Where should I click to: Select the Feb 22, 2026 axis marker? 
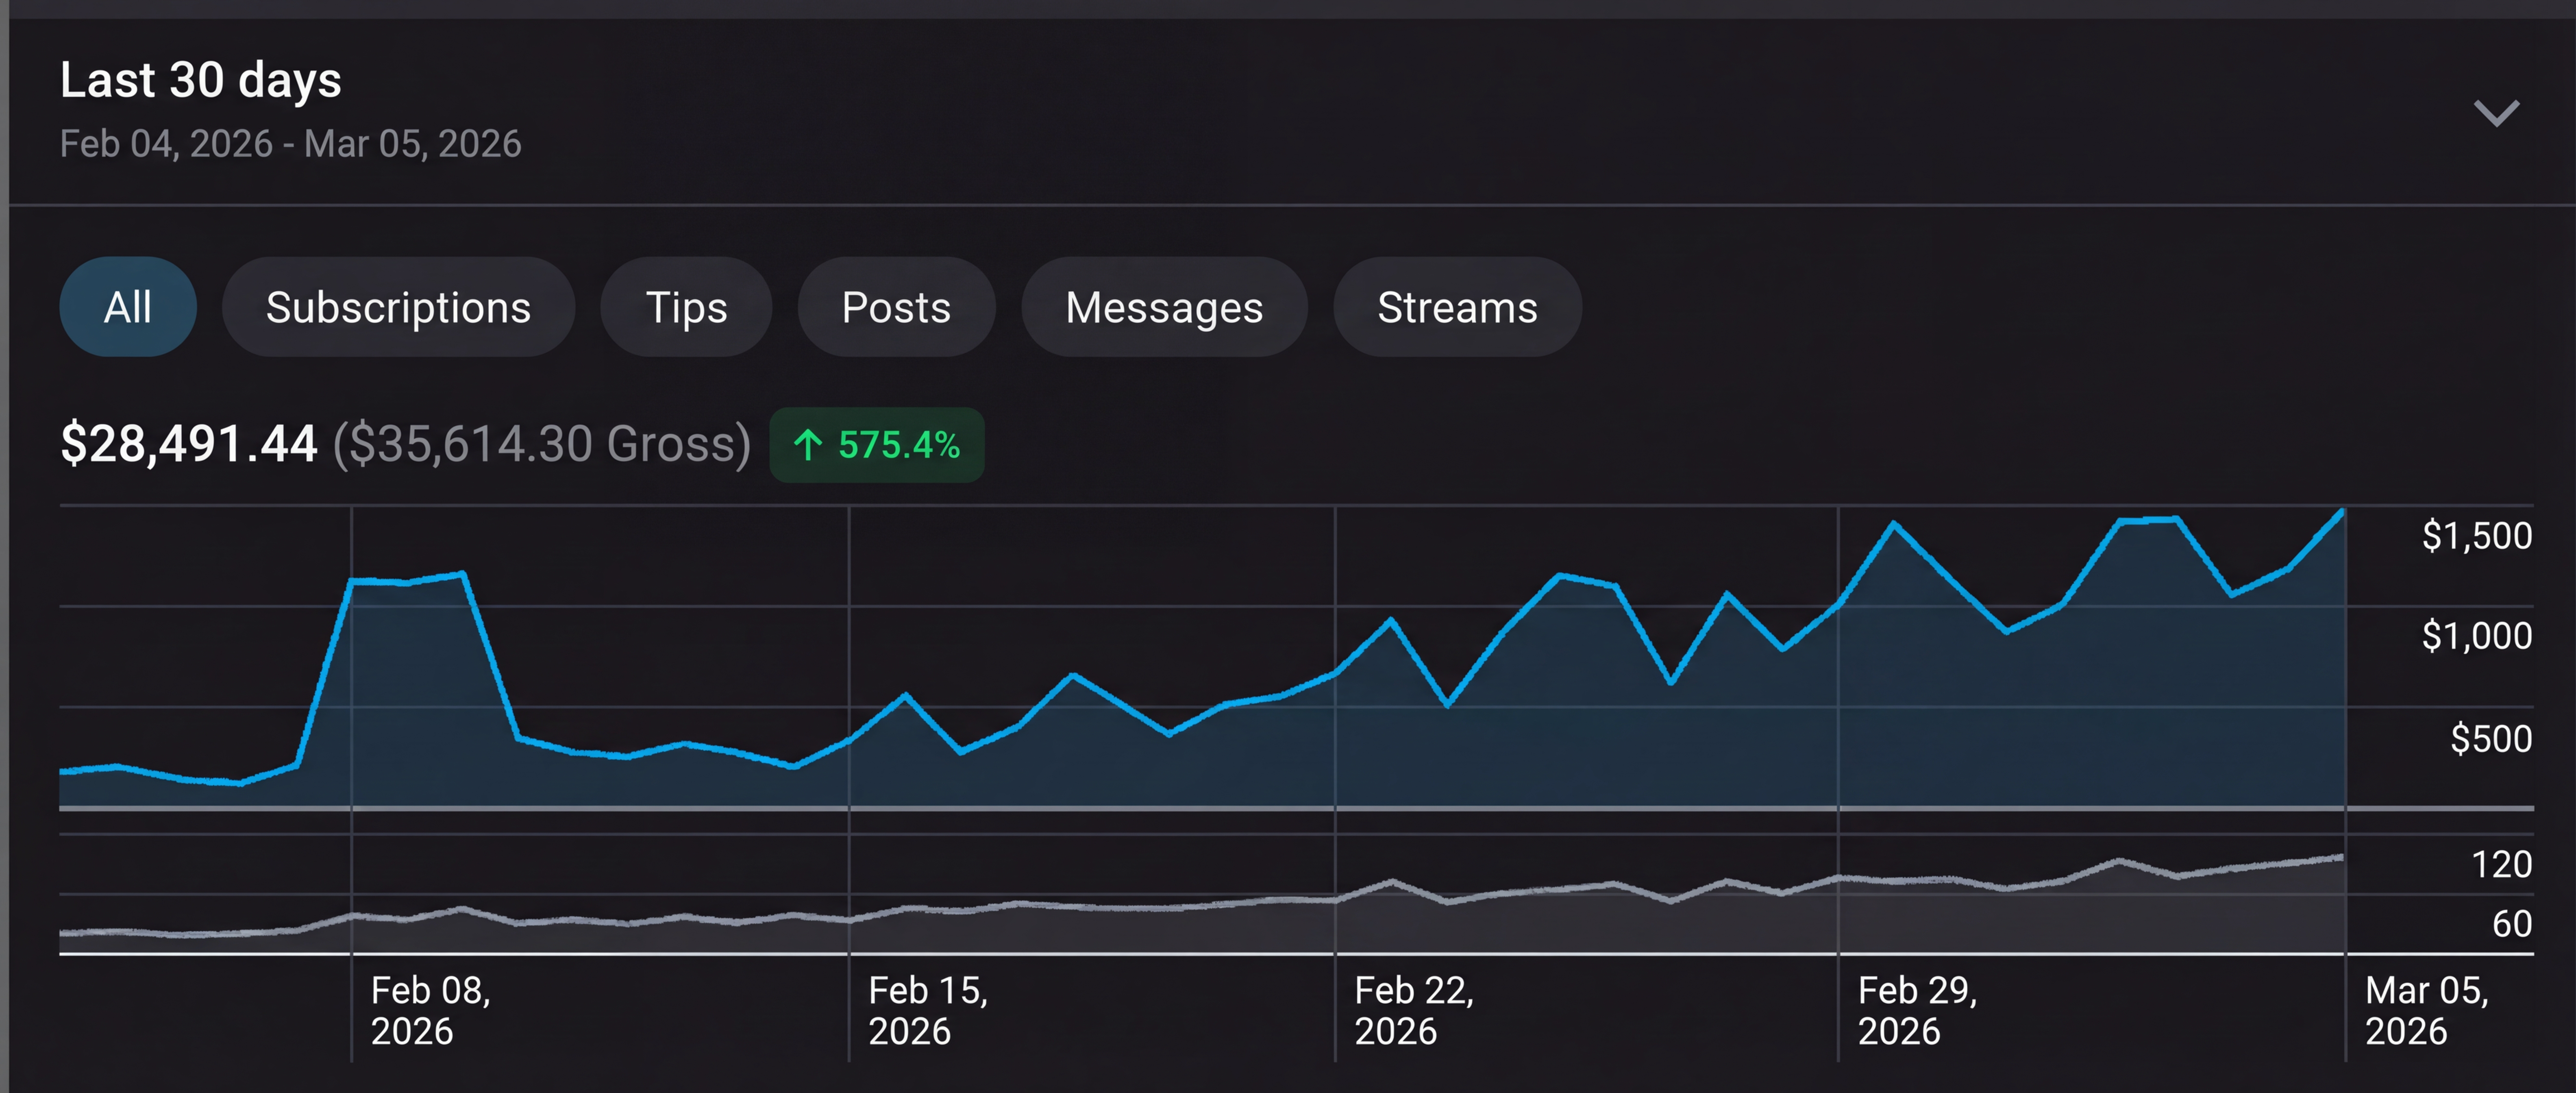coord(1414,1010)
